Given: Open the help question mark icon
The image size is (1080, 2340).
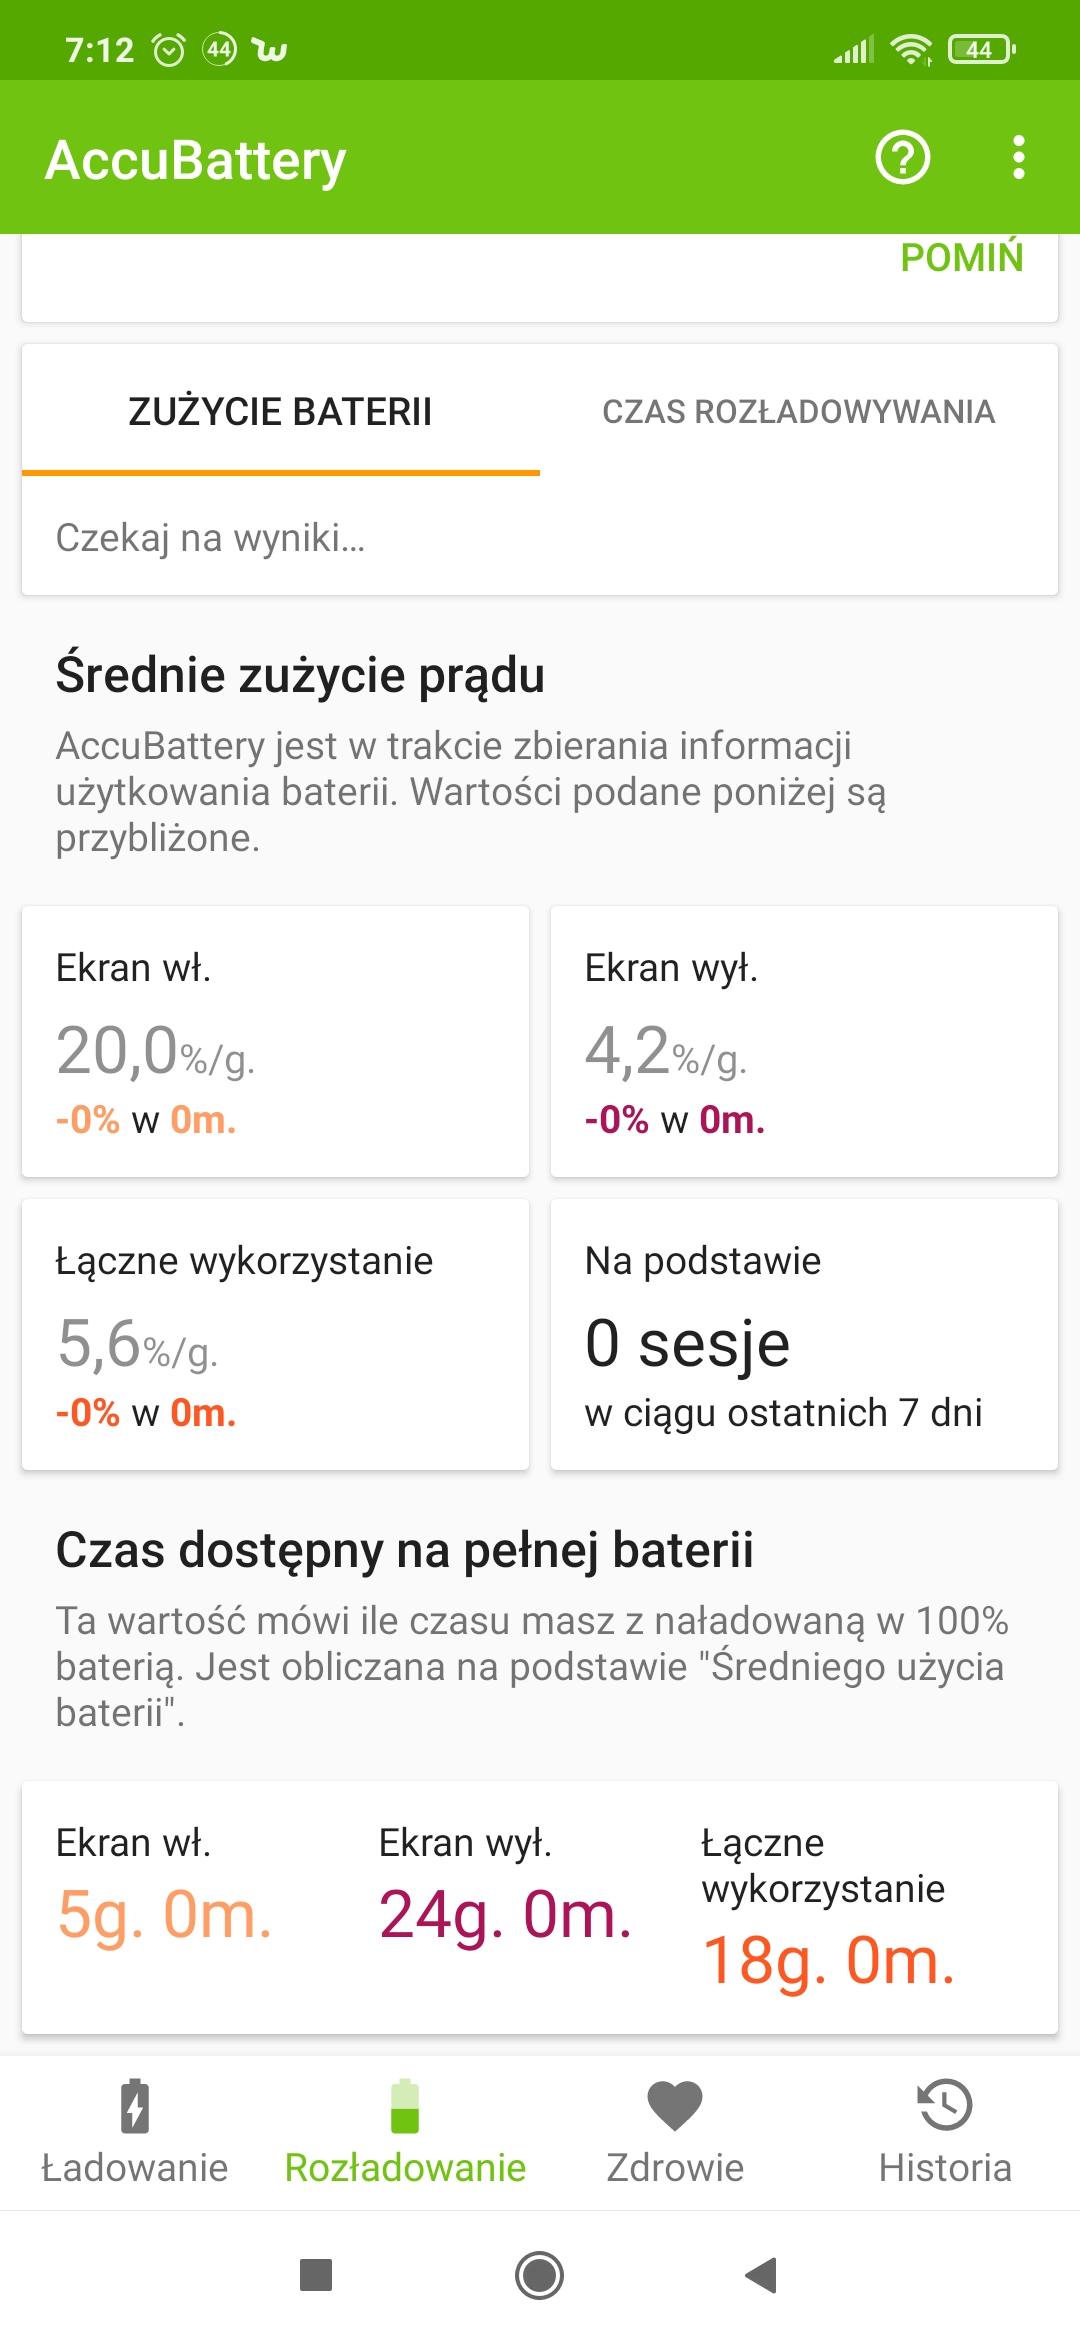Looking at the screenshot, I should coord(902,158).
